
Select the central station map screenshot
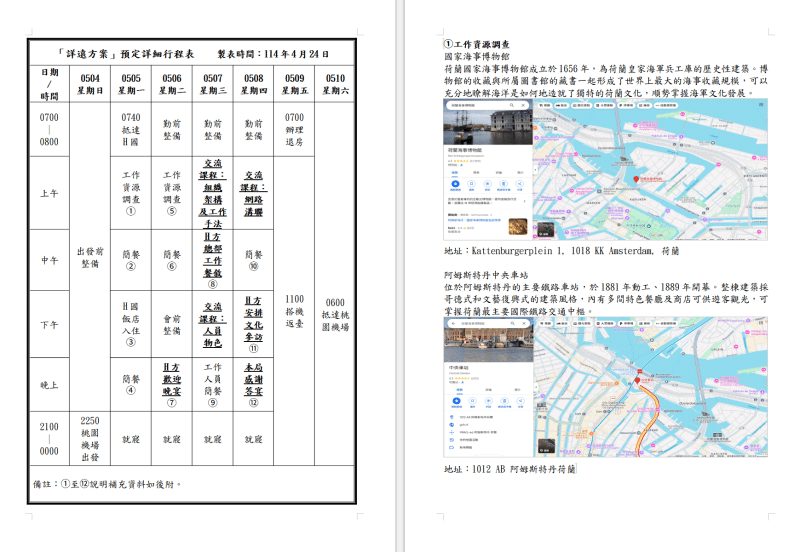click(605, 387)
